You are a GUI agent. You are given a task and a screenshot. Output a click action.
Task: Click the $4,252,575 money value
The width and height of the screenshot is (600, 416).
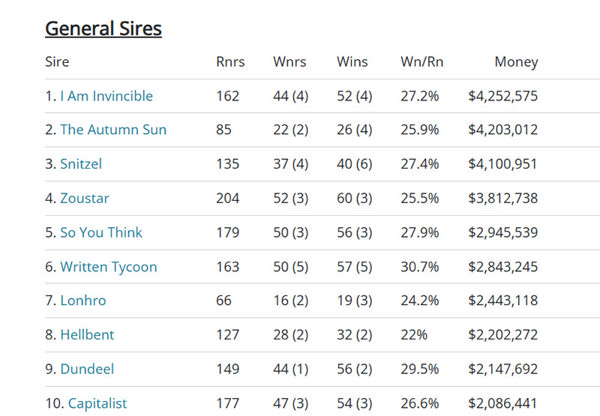click(x=503, y=96)
